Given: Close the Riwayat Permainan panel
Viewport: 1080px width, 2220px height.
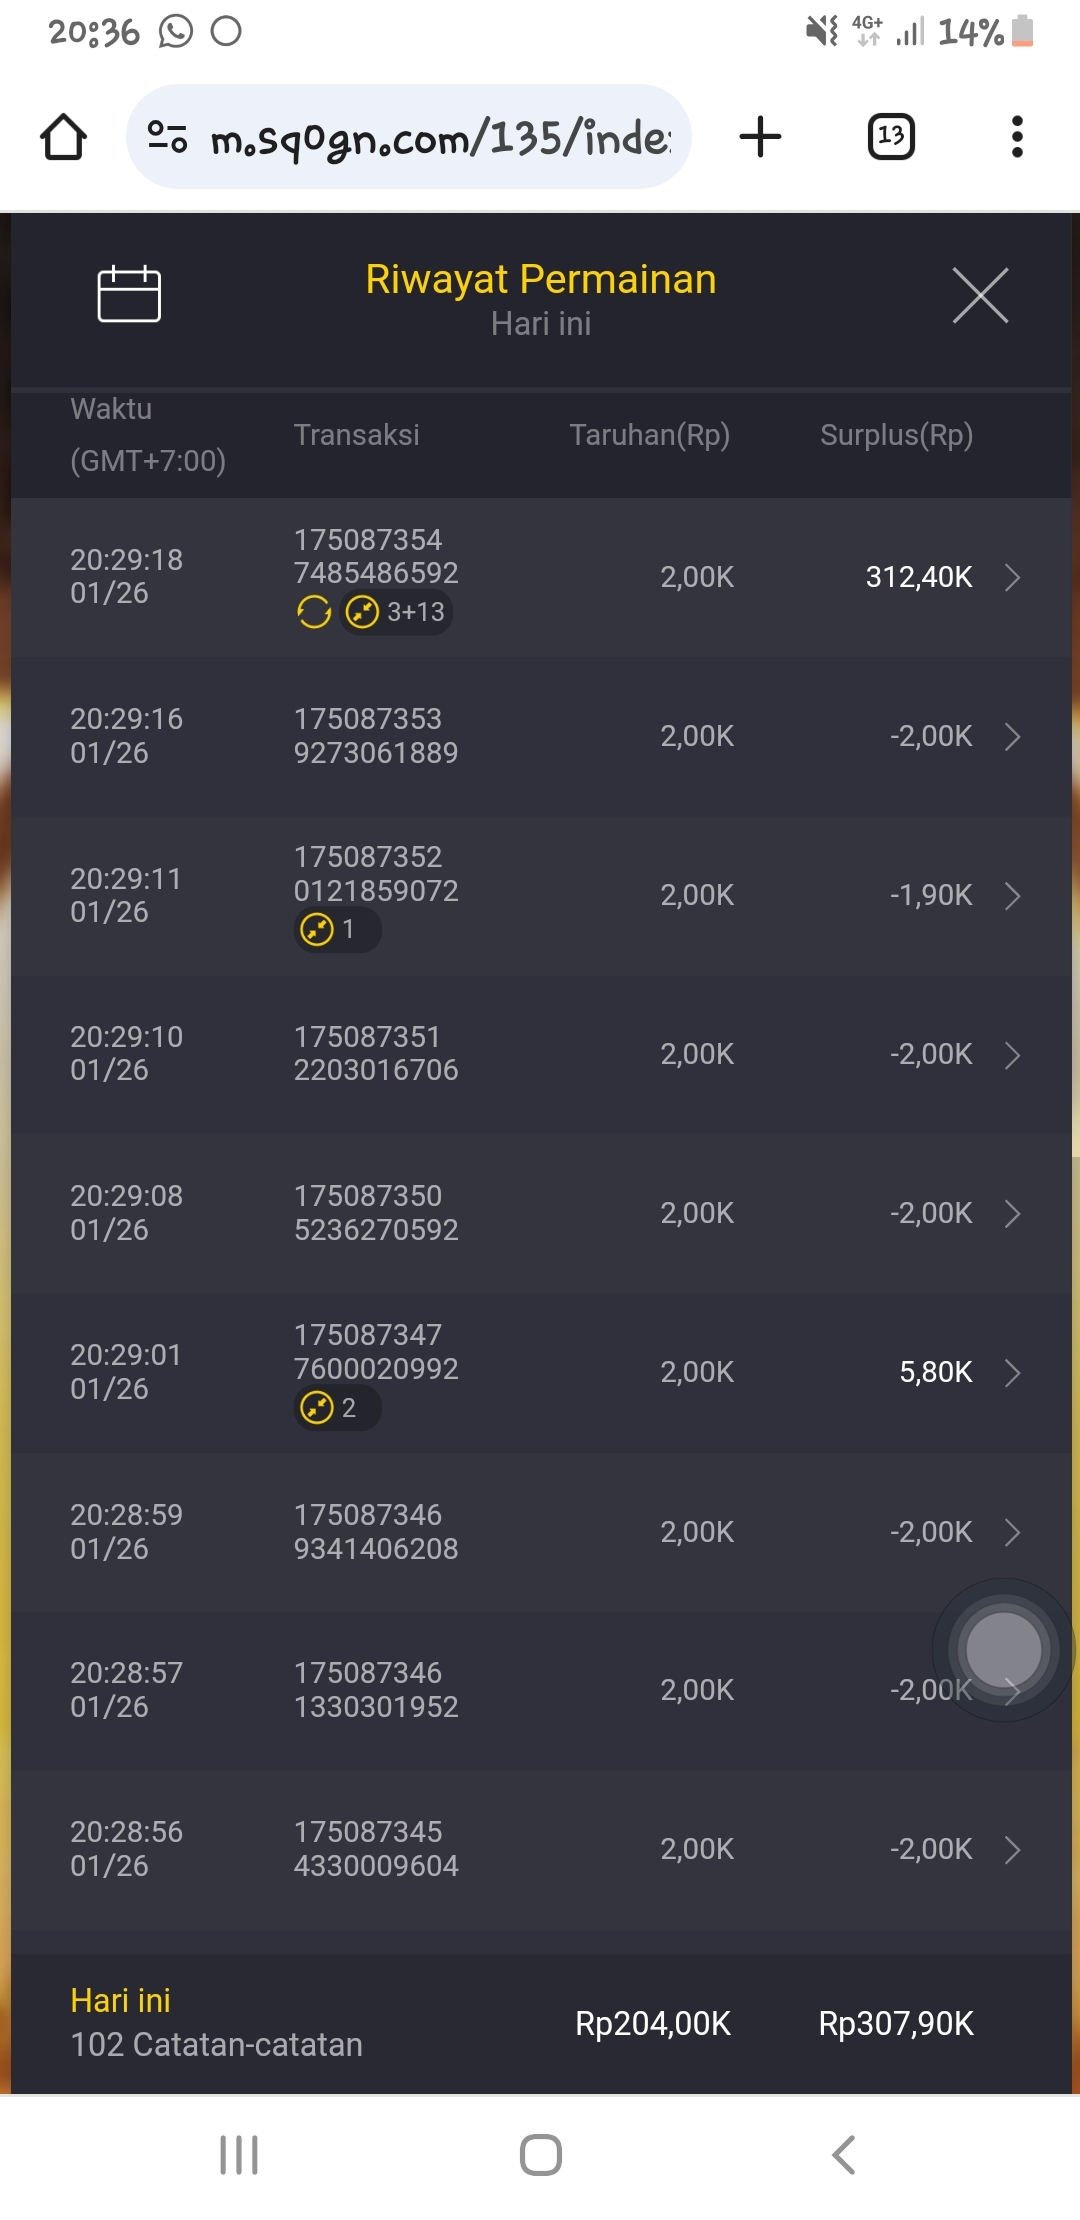Looking at the screenshot, I should (980, 295).
